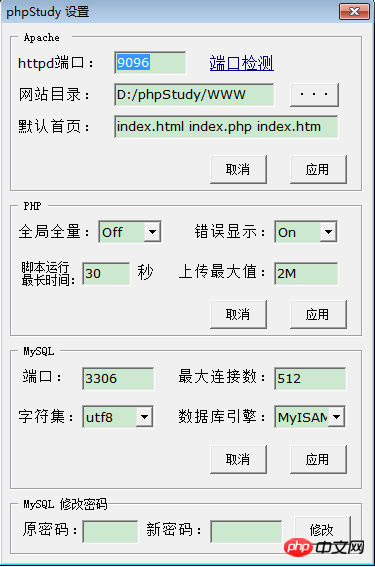
Task: Cancel changes in the PHP section
Action: [x=238, y=314]
